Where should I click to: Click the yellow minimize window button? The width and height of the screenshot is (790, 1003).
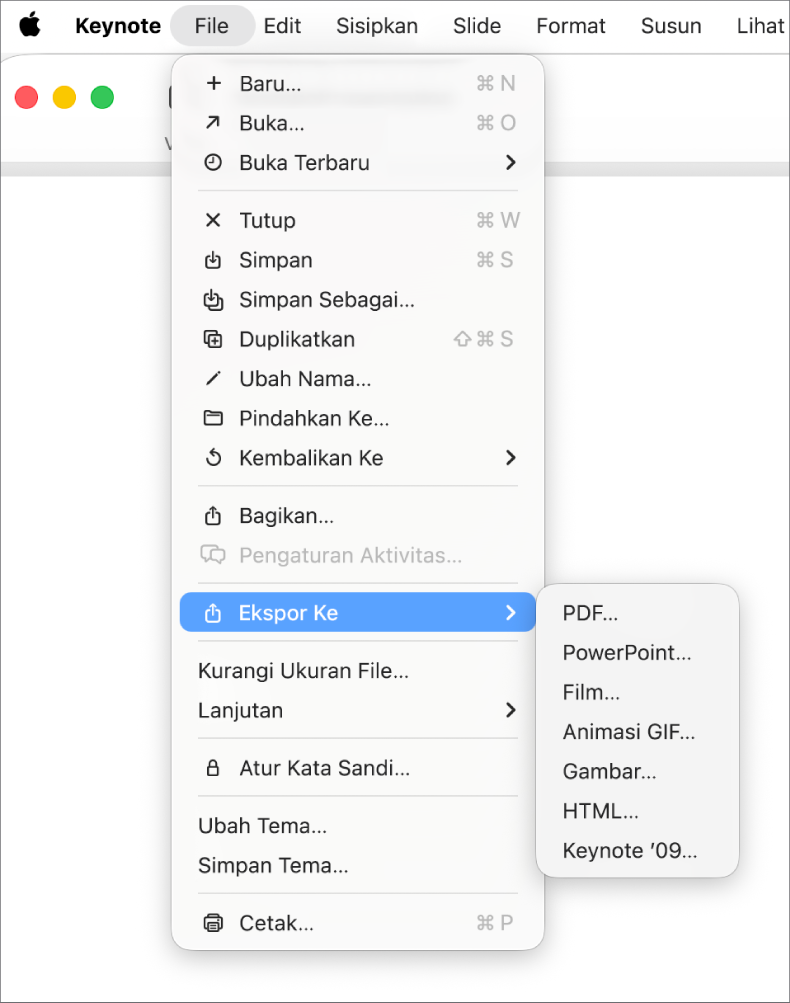tap(64, 97)
